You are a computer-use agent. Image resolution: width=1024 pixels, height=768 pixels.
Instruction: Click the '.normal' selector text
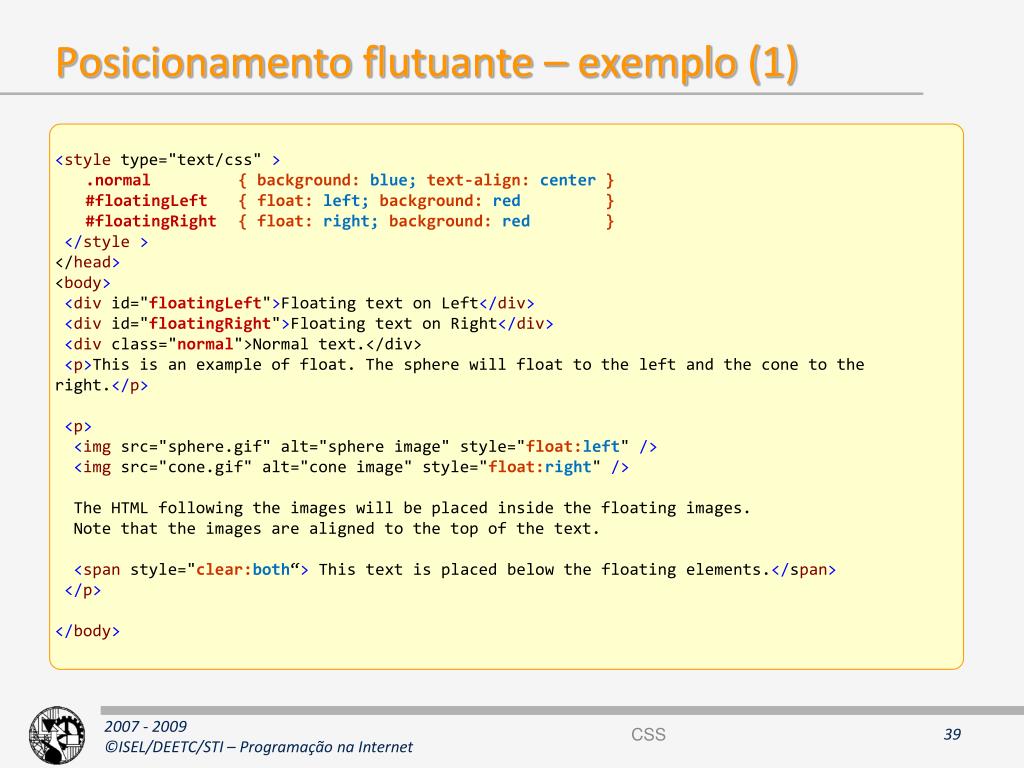tap(118, 180)
